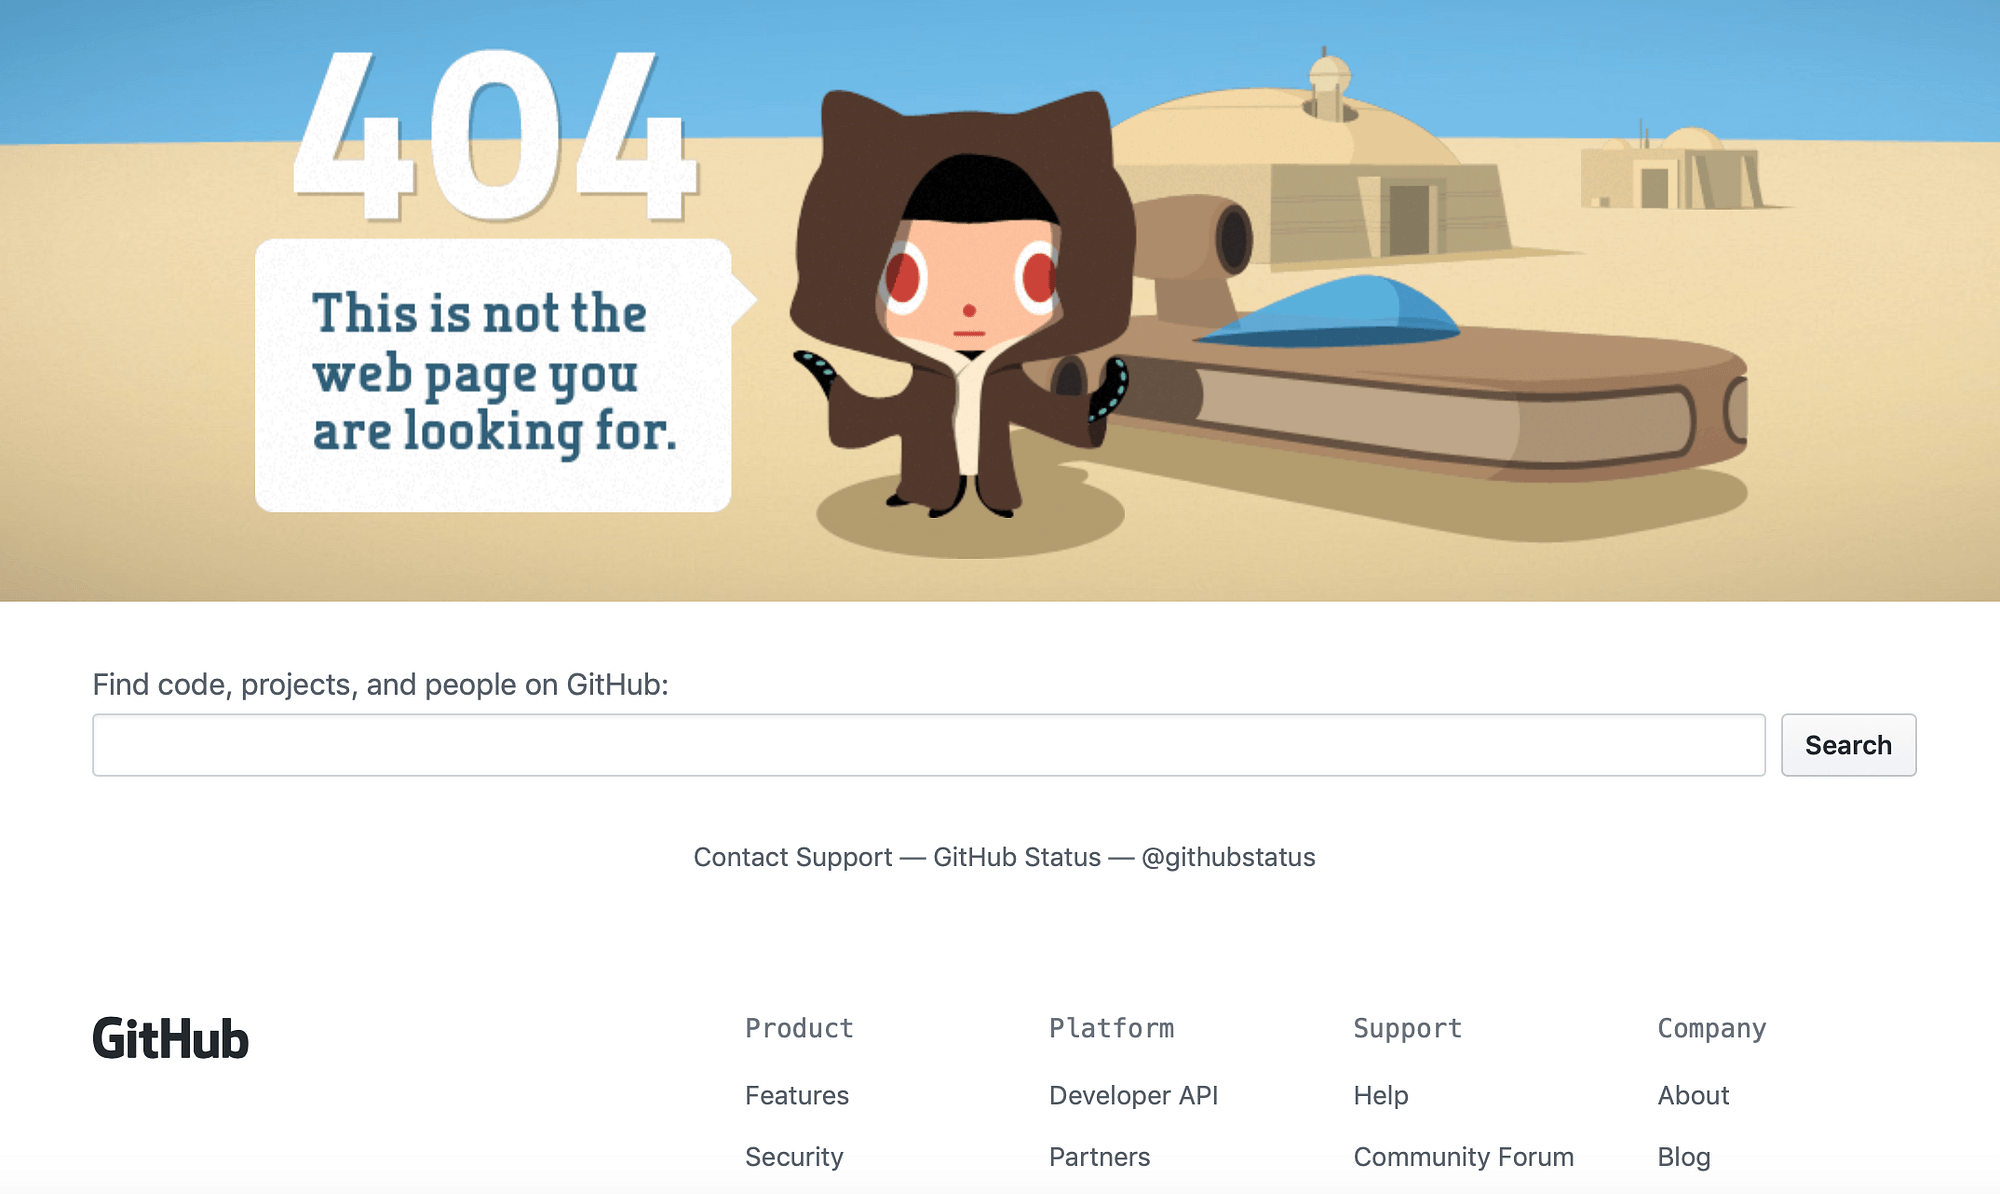Click the Help link under Support

point(1380,1094)
